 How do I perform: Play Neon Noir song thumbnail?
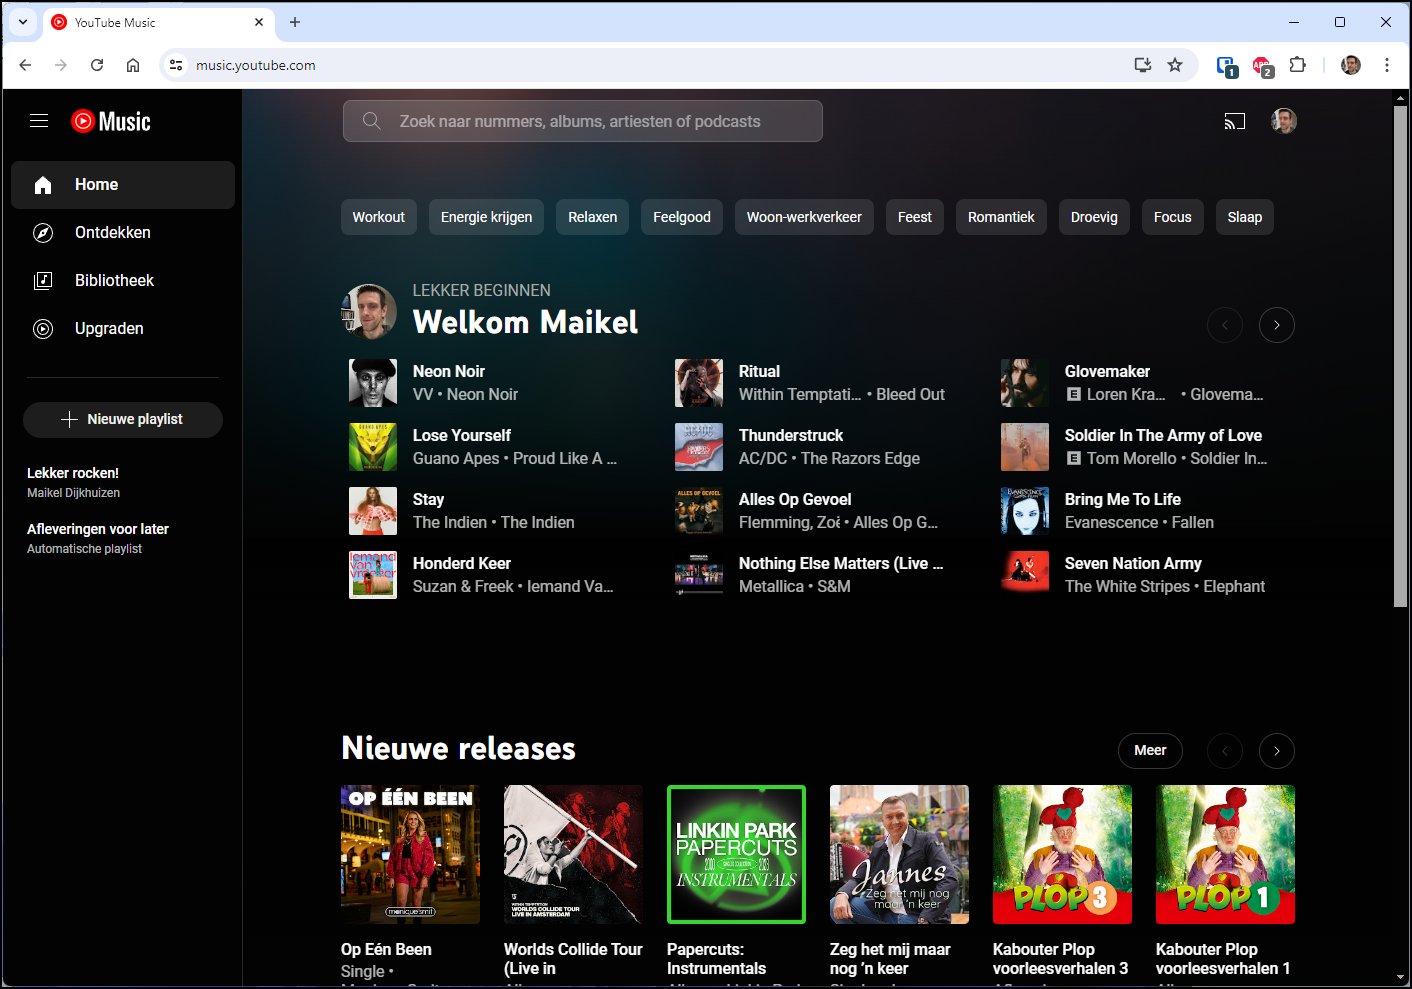[373, 383]
